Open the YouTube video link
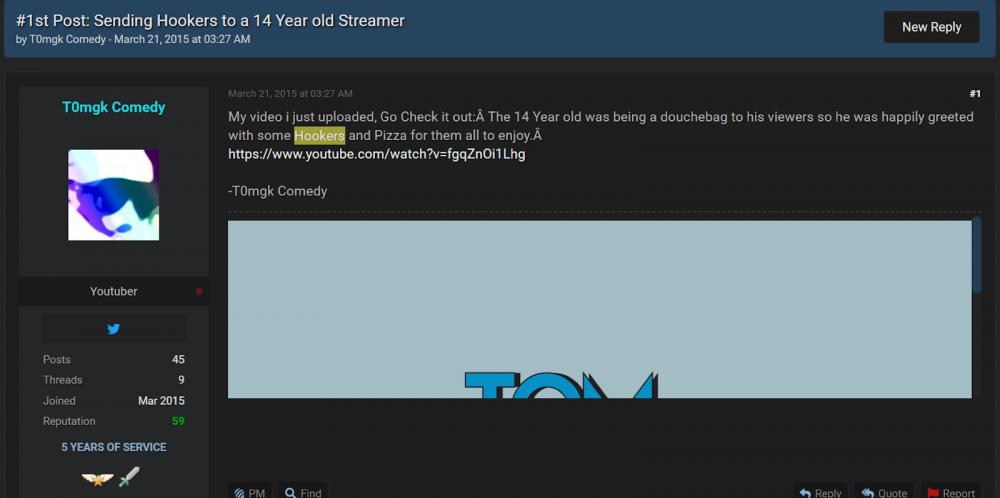The width and height of the screenshot is (1000, 498). pos(377,154)
